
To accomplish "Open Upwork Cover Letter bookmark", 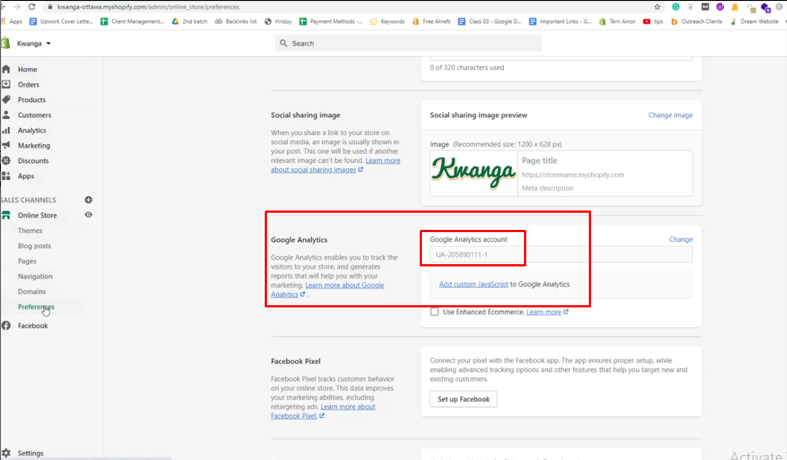I will pyautogui.click(x=61, y=22).
